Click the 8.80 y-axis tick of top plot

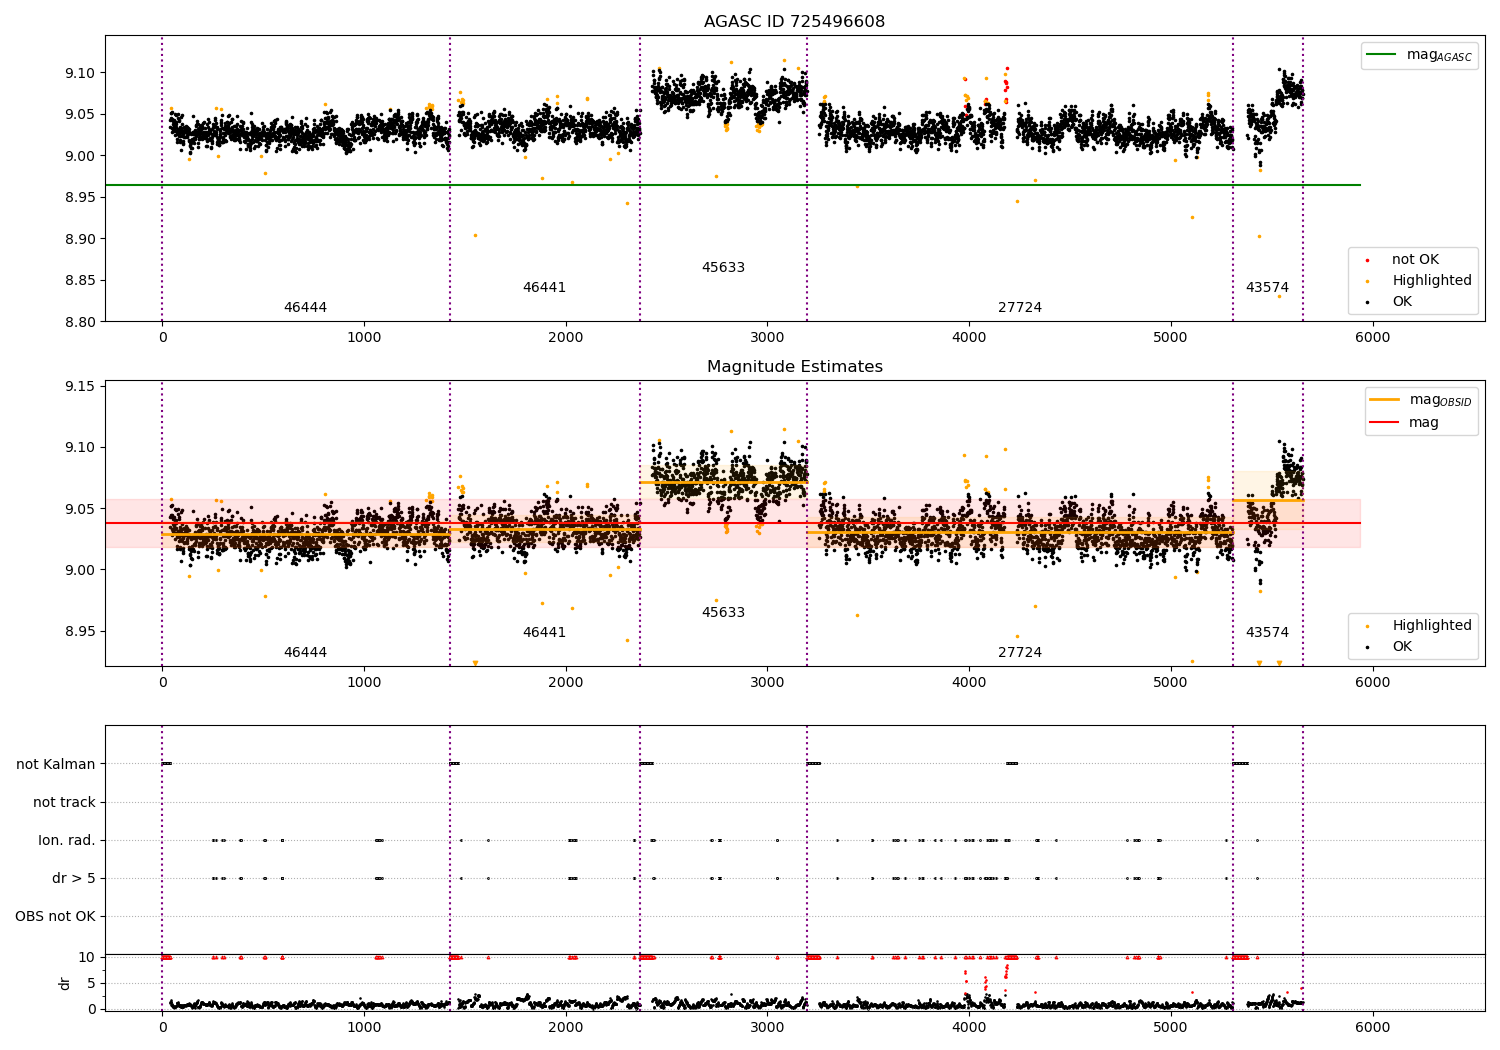tap(82, 322)
